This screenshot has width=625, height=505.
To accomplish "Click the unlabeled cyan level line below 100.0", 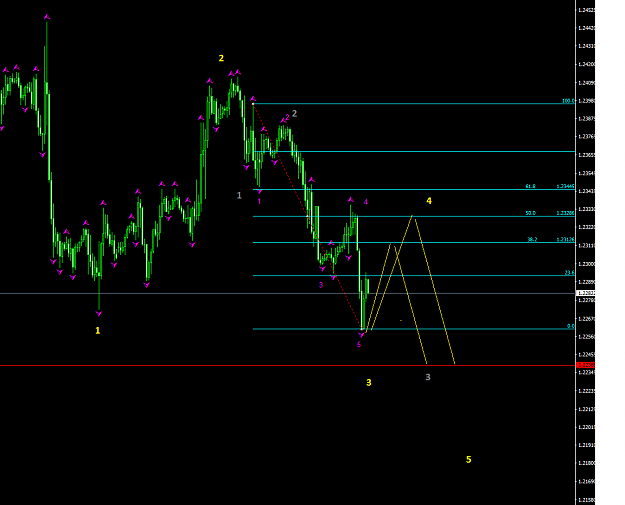I will tap(414, 151).
